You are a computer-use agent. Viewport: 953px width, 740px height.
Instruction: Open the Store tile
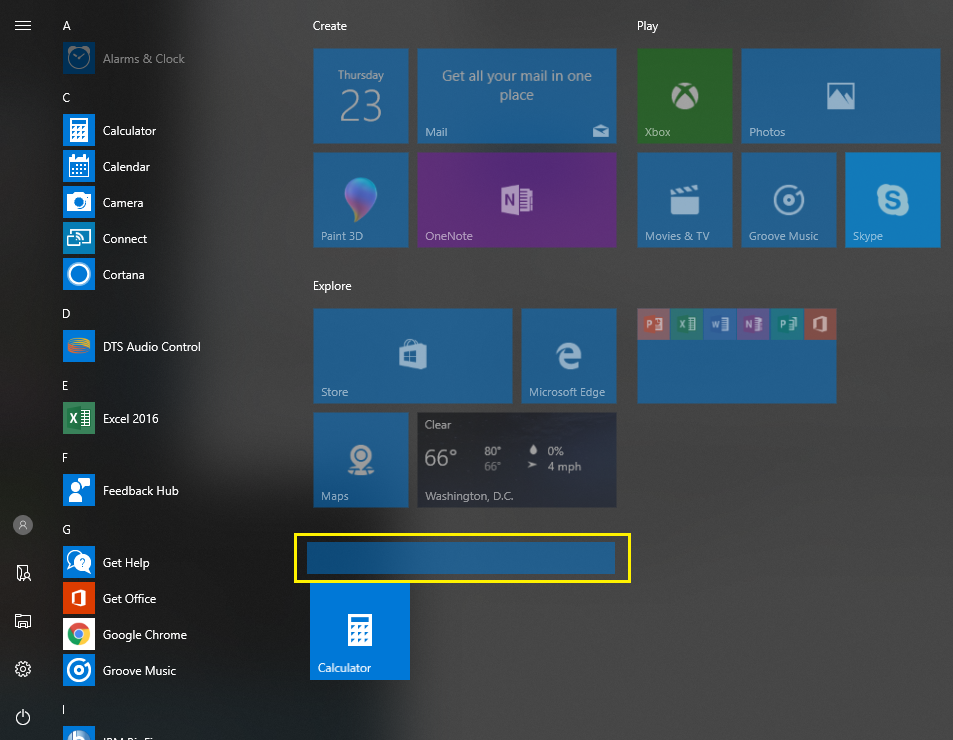point(413,356)
